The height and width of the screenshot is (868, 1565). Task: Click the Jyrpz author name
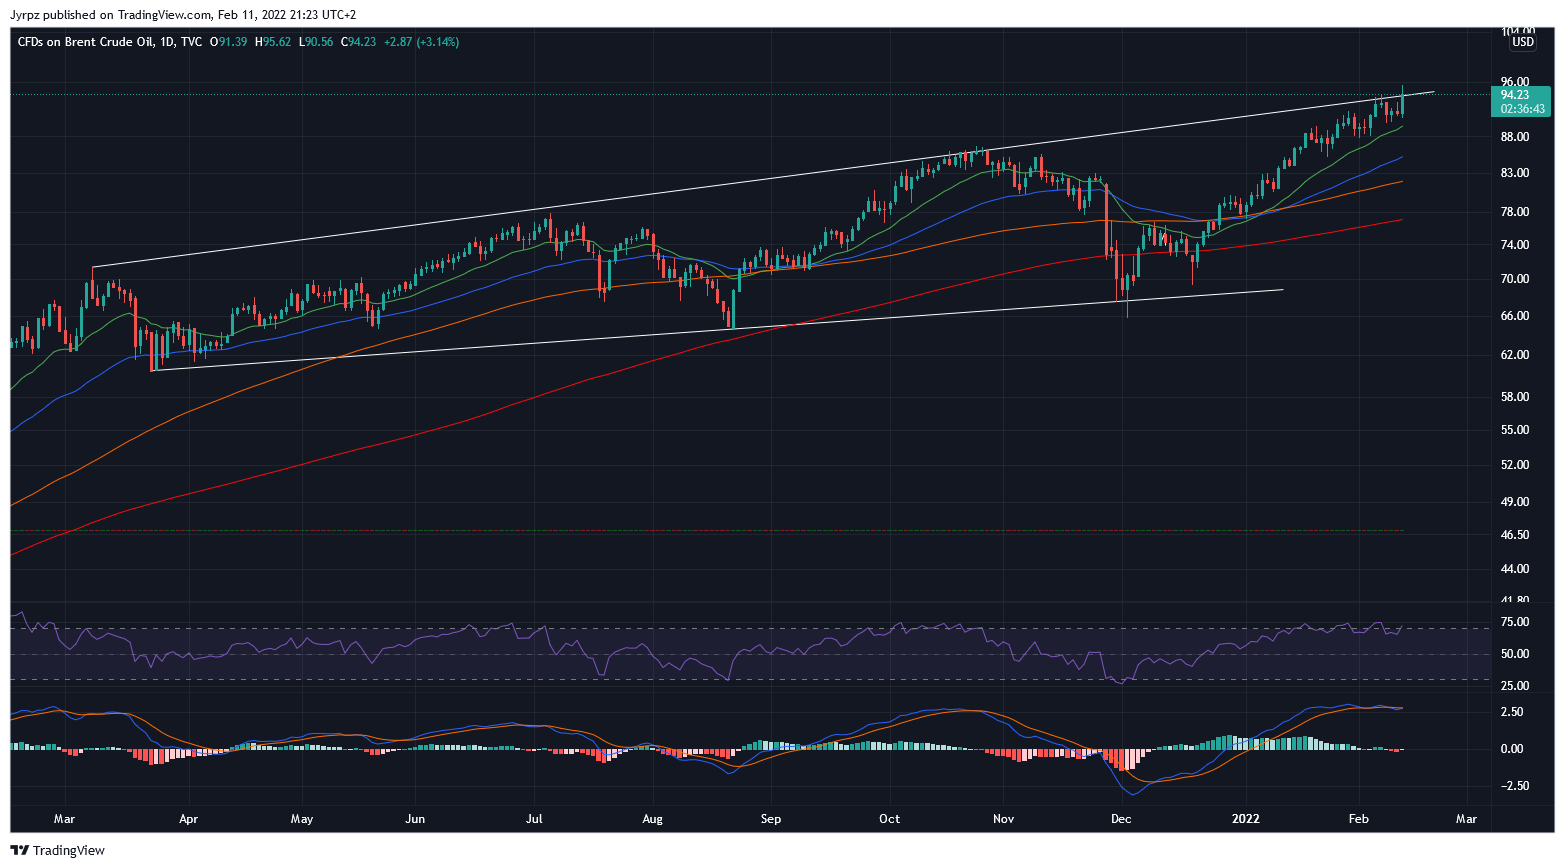point(27,15)
